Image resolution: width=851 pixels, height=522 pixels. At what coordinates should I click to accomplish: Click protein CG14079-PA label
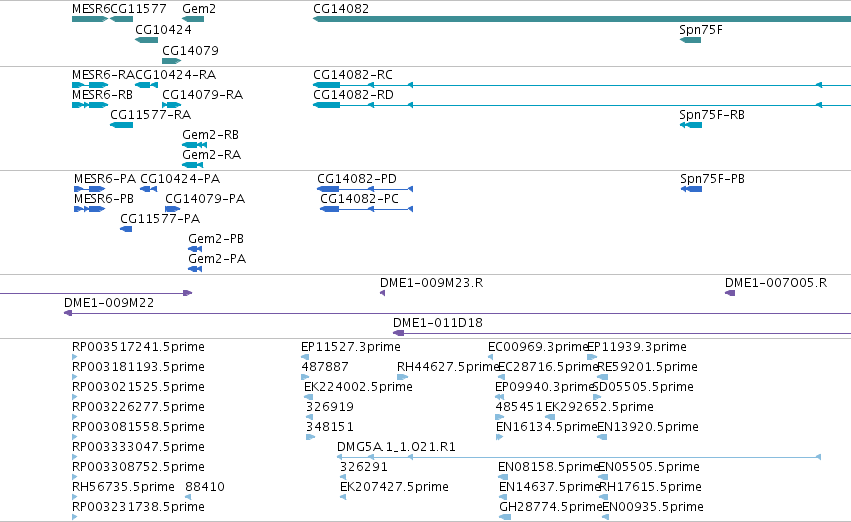[x=205, y=199]
